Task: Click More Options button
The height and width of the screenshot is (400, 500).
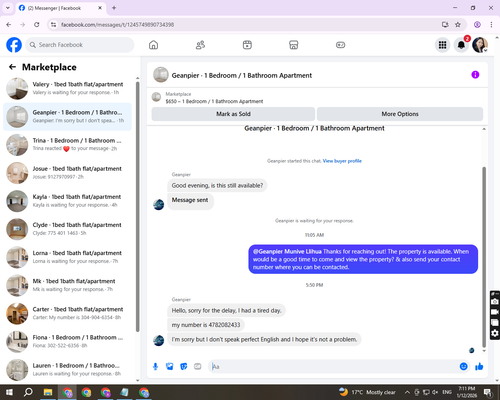Action: point(400,114)
